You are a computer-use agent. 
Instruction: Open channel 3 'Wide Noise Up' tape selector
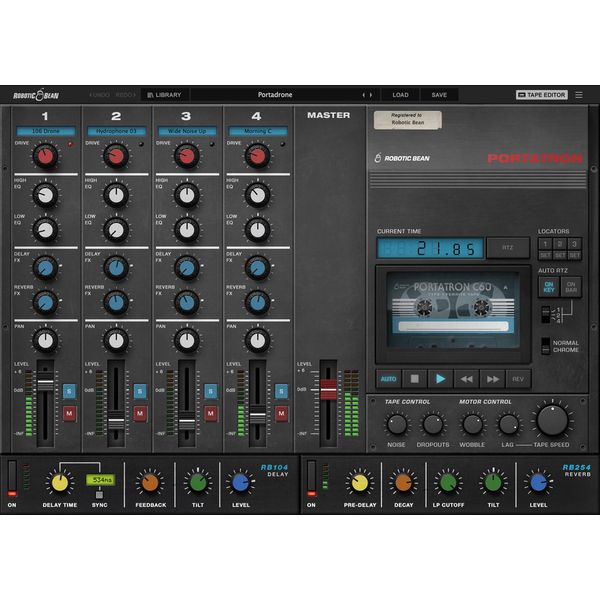coord(186,131)
